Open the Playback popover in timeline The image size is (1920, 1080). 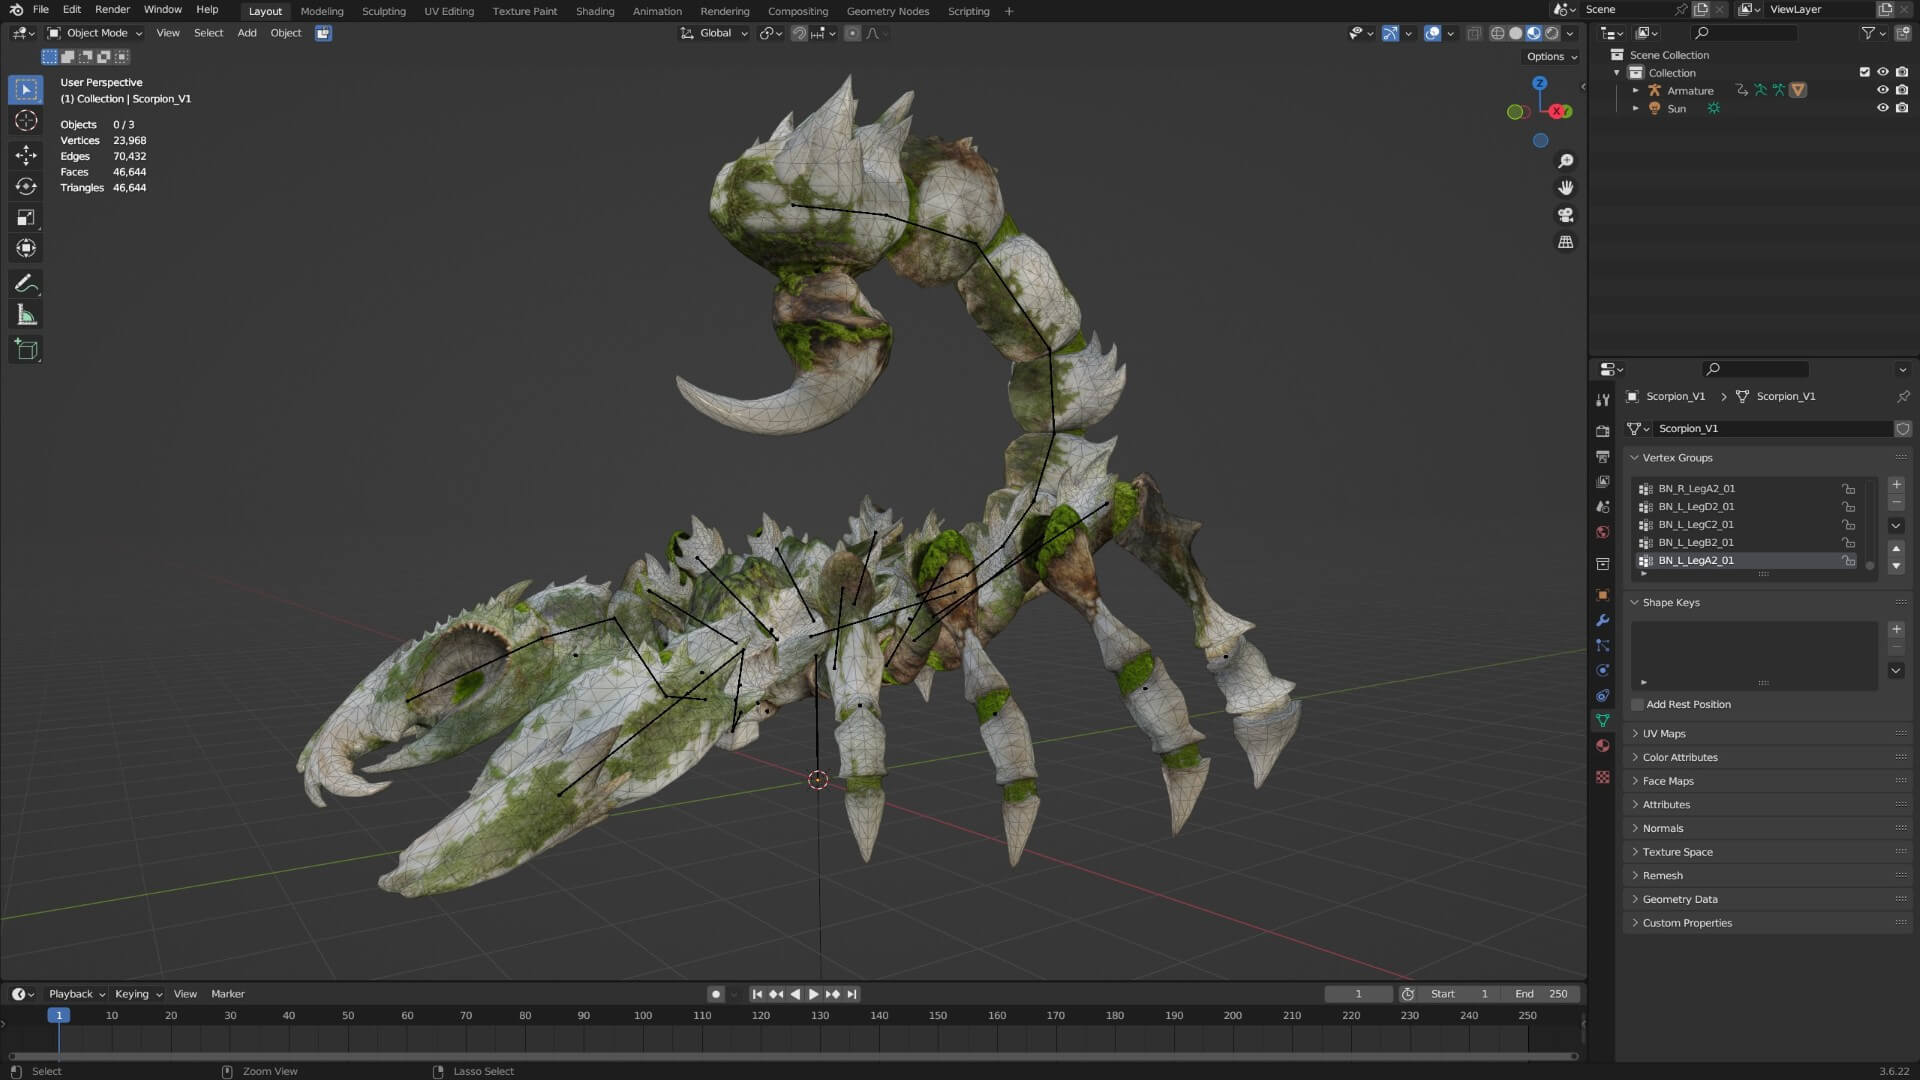pyautogui.click(x=77, y=994)
